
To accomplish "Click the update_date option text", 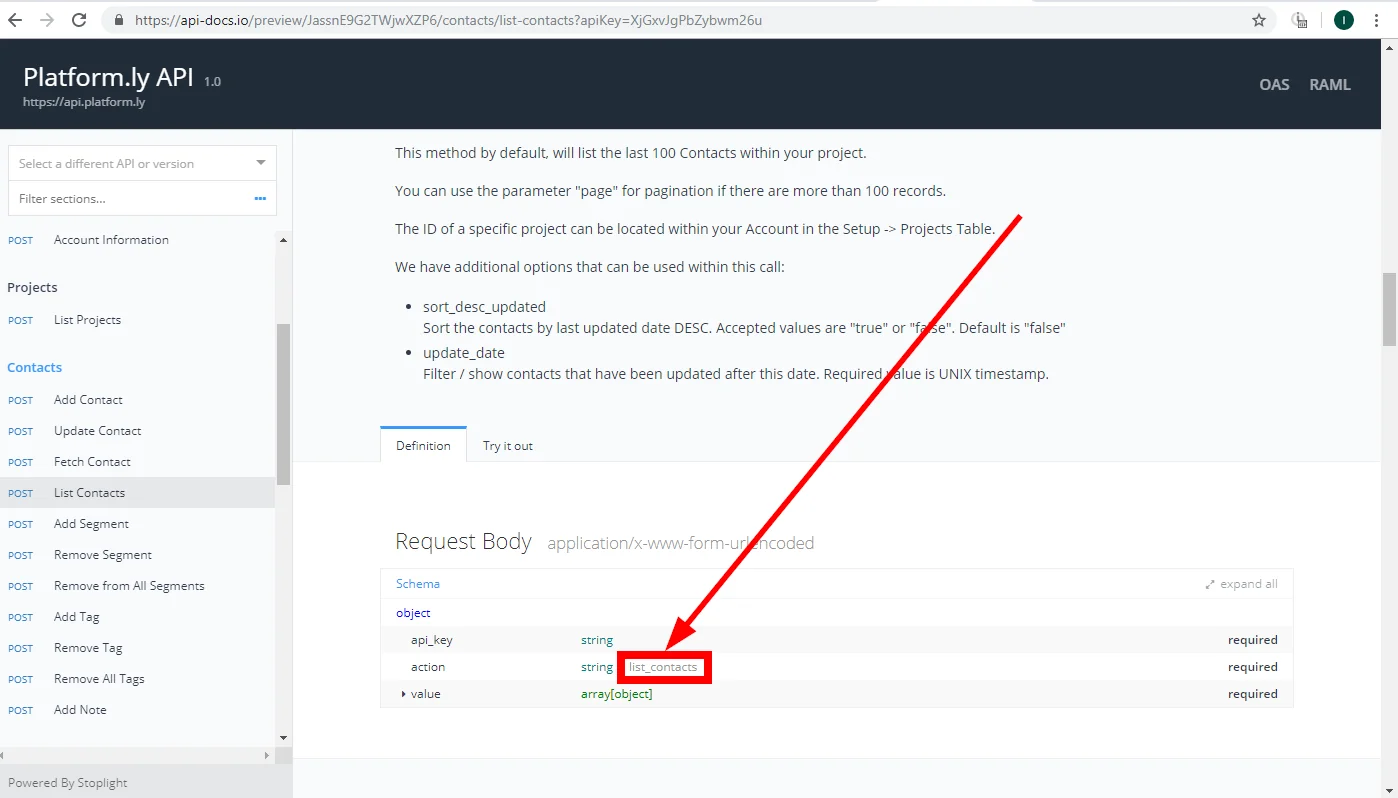I will pos(464,353).
